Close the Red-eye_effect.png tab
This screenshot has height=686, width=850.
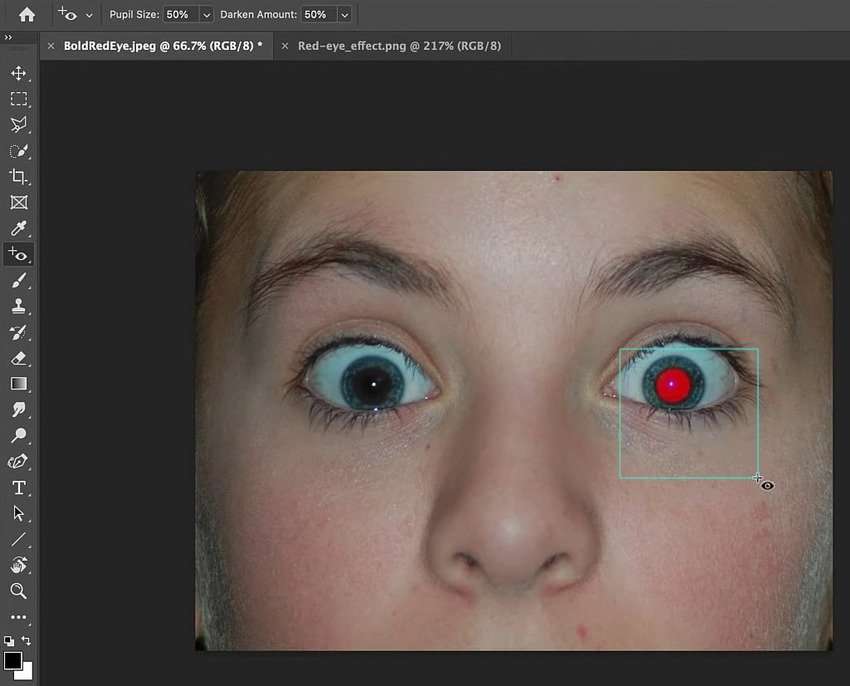click(x=285, y=46)
